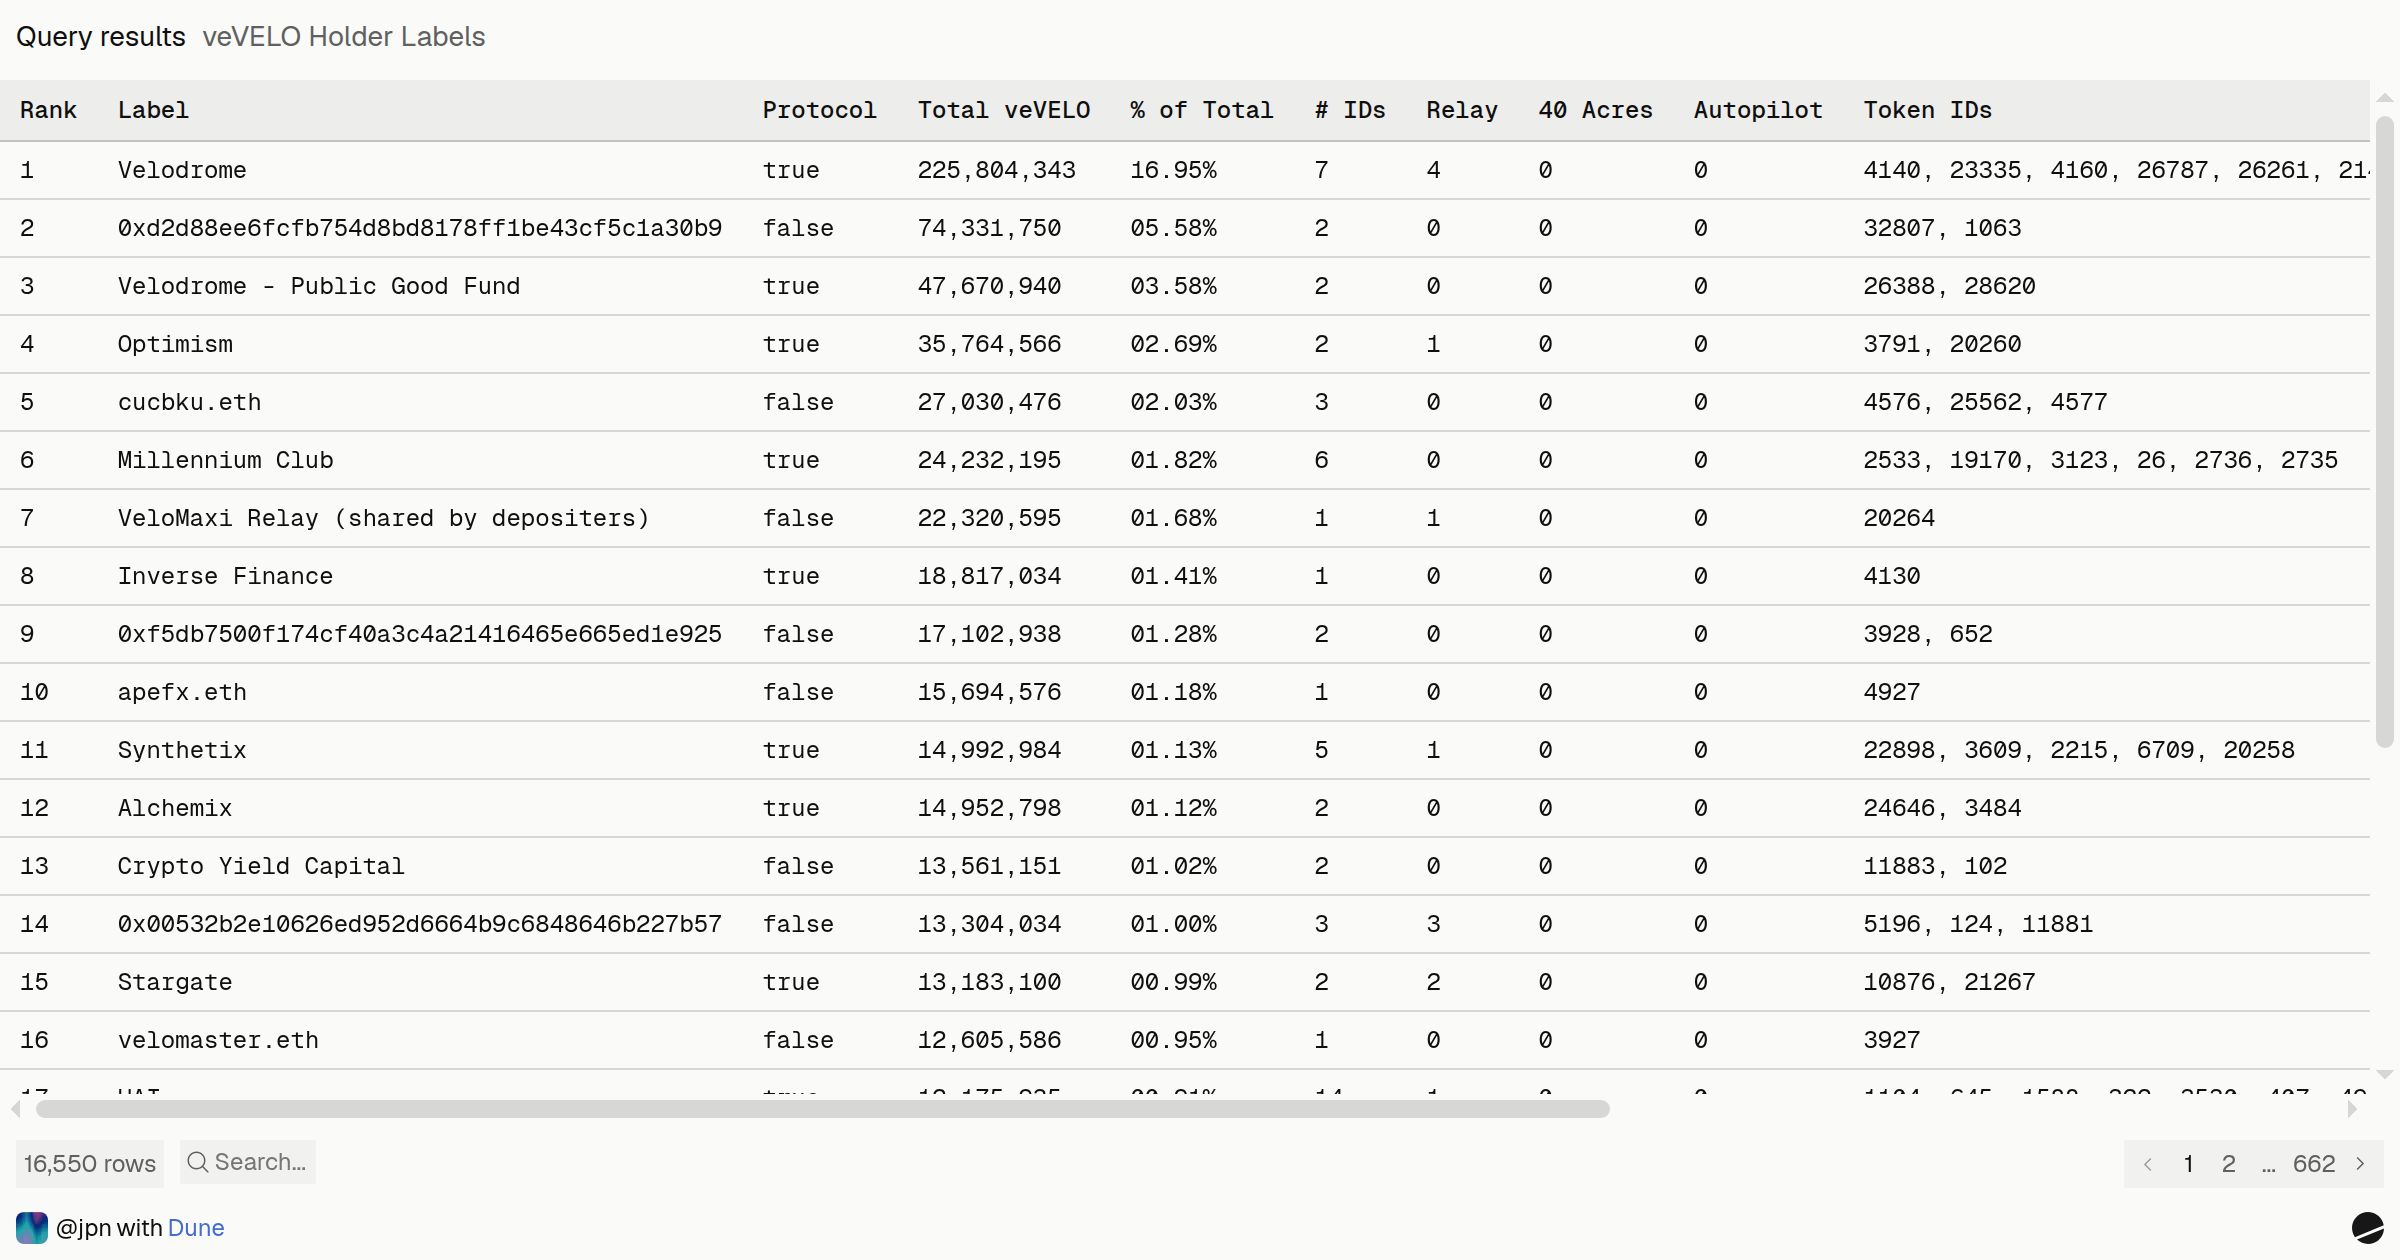
Task: Click the scroll-left arrow of horizontal scrollbar
Action: (x=15, y=1109)
